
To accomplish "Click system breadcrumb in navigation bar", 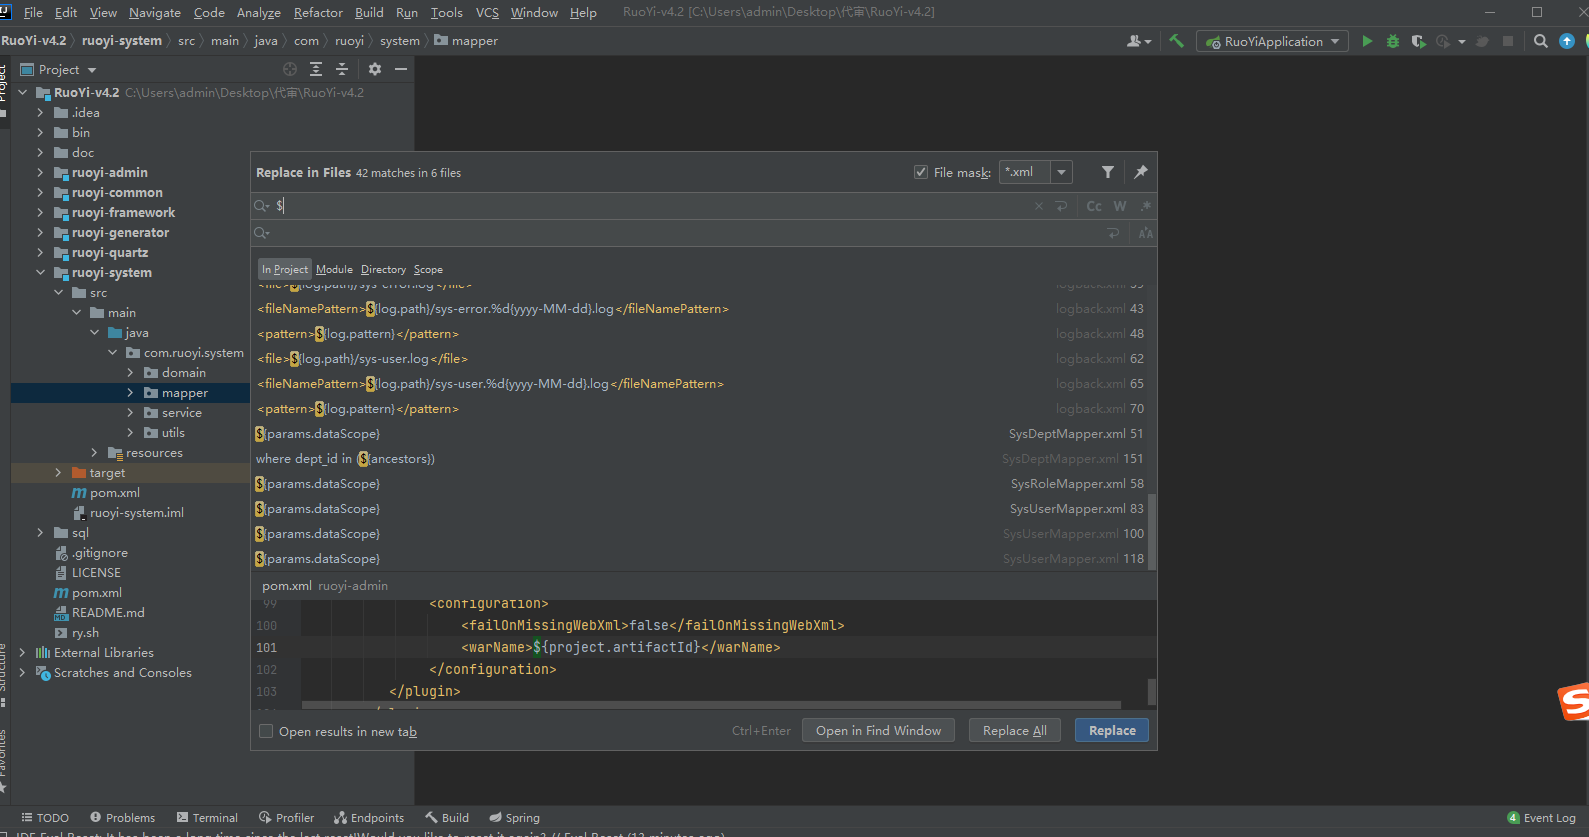I will [x=400, y=41].
